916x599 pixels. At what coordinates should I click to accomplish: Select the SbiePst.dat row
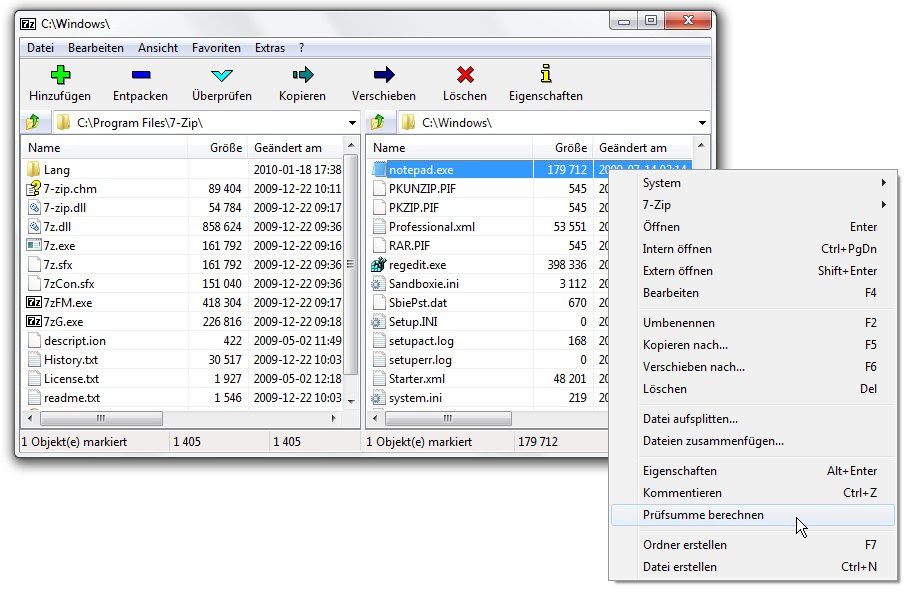click(488, 302)
